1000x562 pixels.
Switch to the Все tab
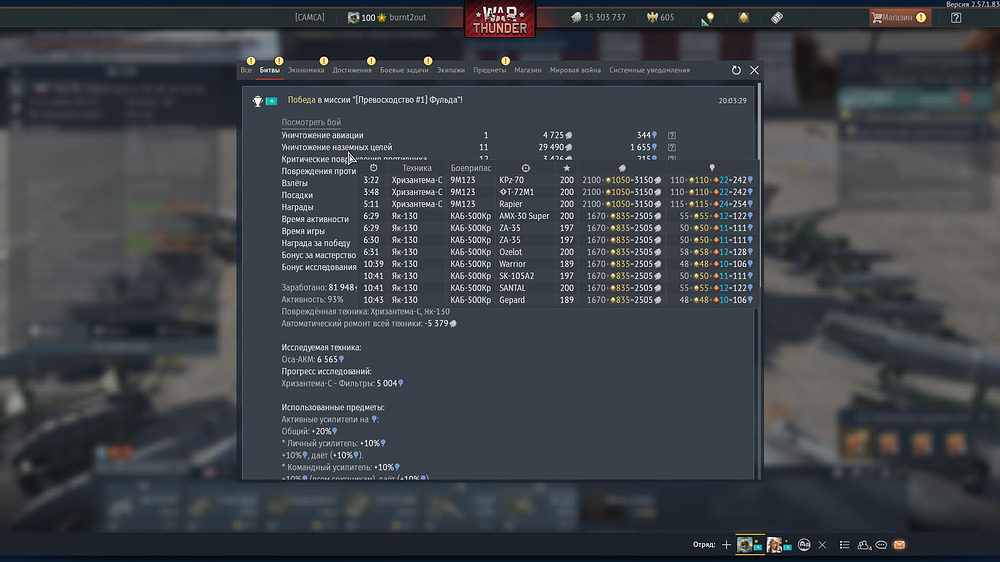246,70
